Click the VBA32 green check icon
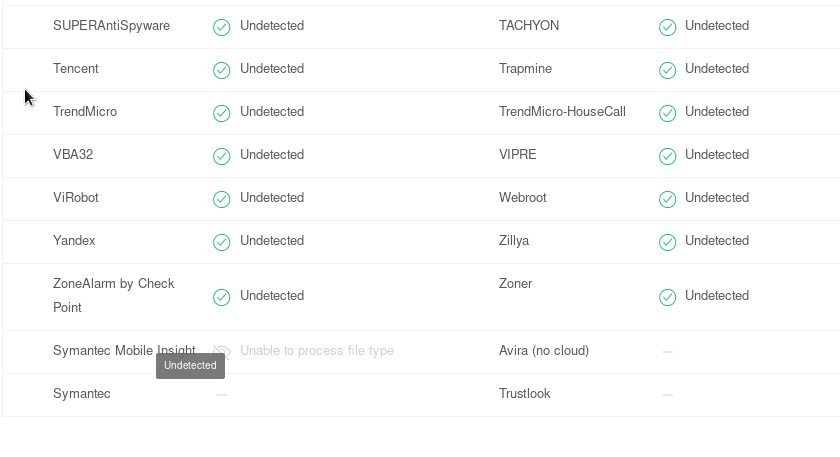The image size is (840, 457). [x=221, y=156]
